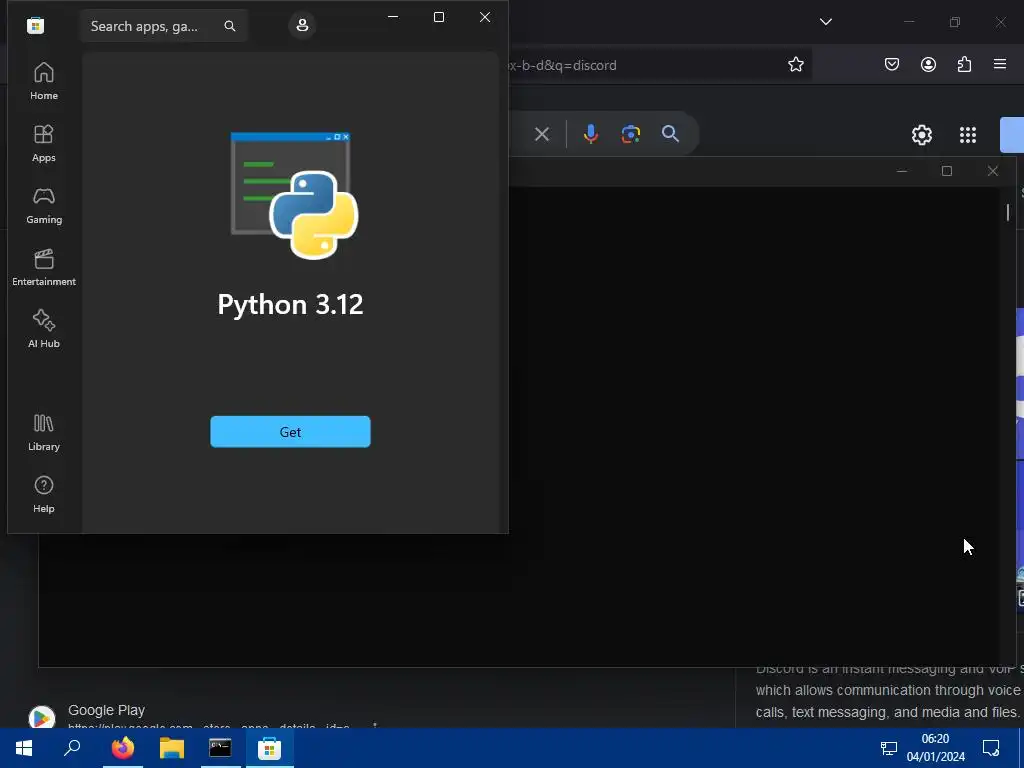Click the Microsoft Store logo icon
Screen dimensions: 1024x768
[x=35, y=25]
